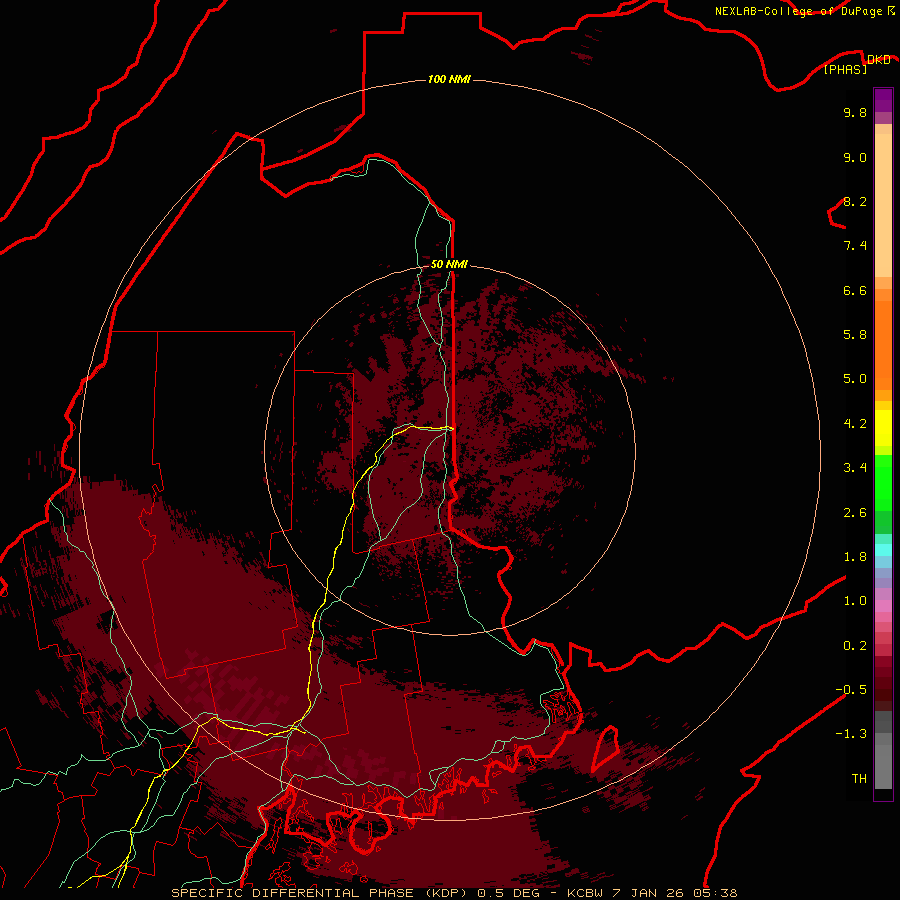Click the 5.0 color scale value

855,379
